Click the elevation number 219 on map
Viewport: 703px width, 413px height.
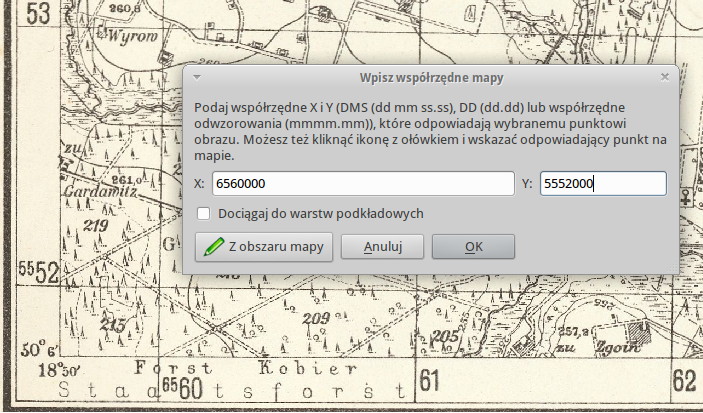[x=95, y=225]
